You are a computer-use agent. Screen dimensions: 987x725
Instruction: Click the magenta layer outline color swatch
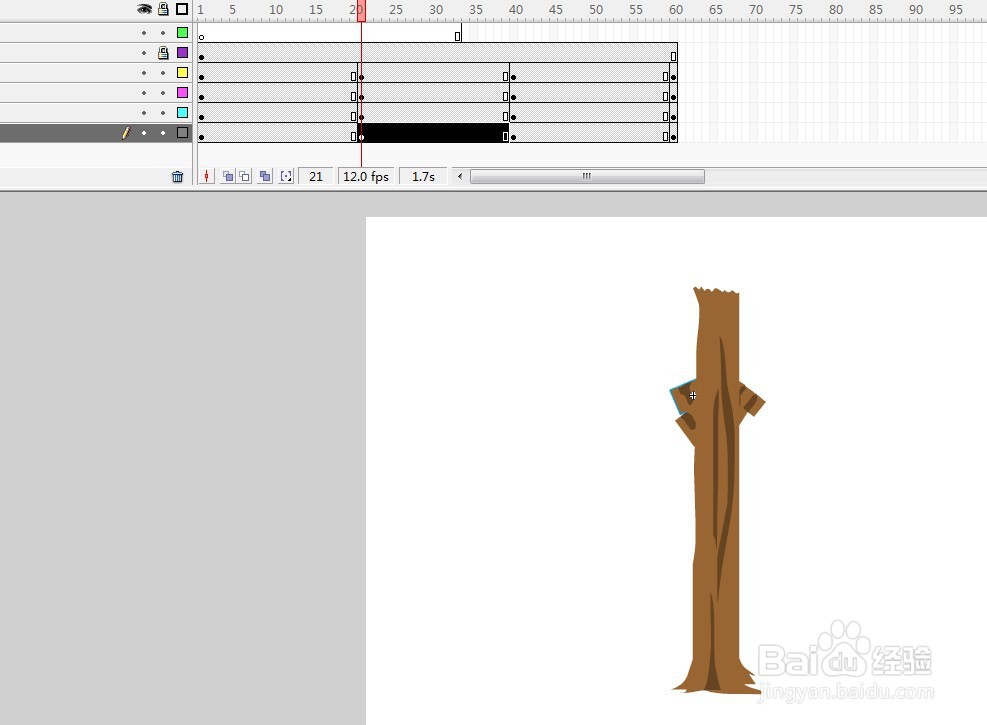[183, 93]
